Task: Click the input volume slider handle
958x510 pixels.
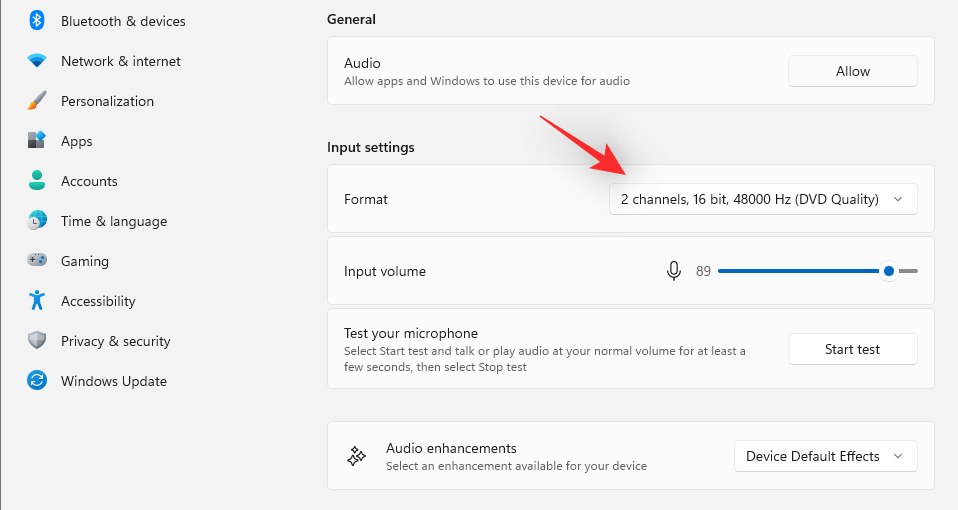Action: [x=889, y=271]
